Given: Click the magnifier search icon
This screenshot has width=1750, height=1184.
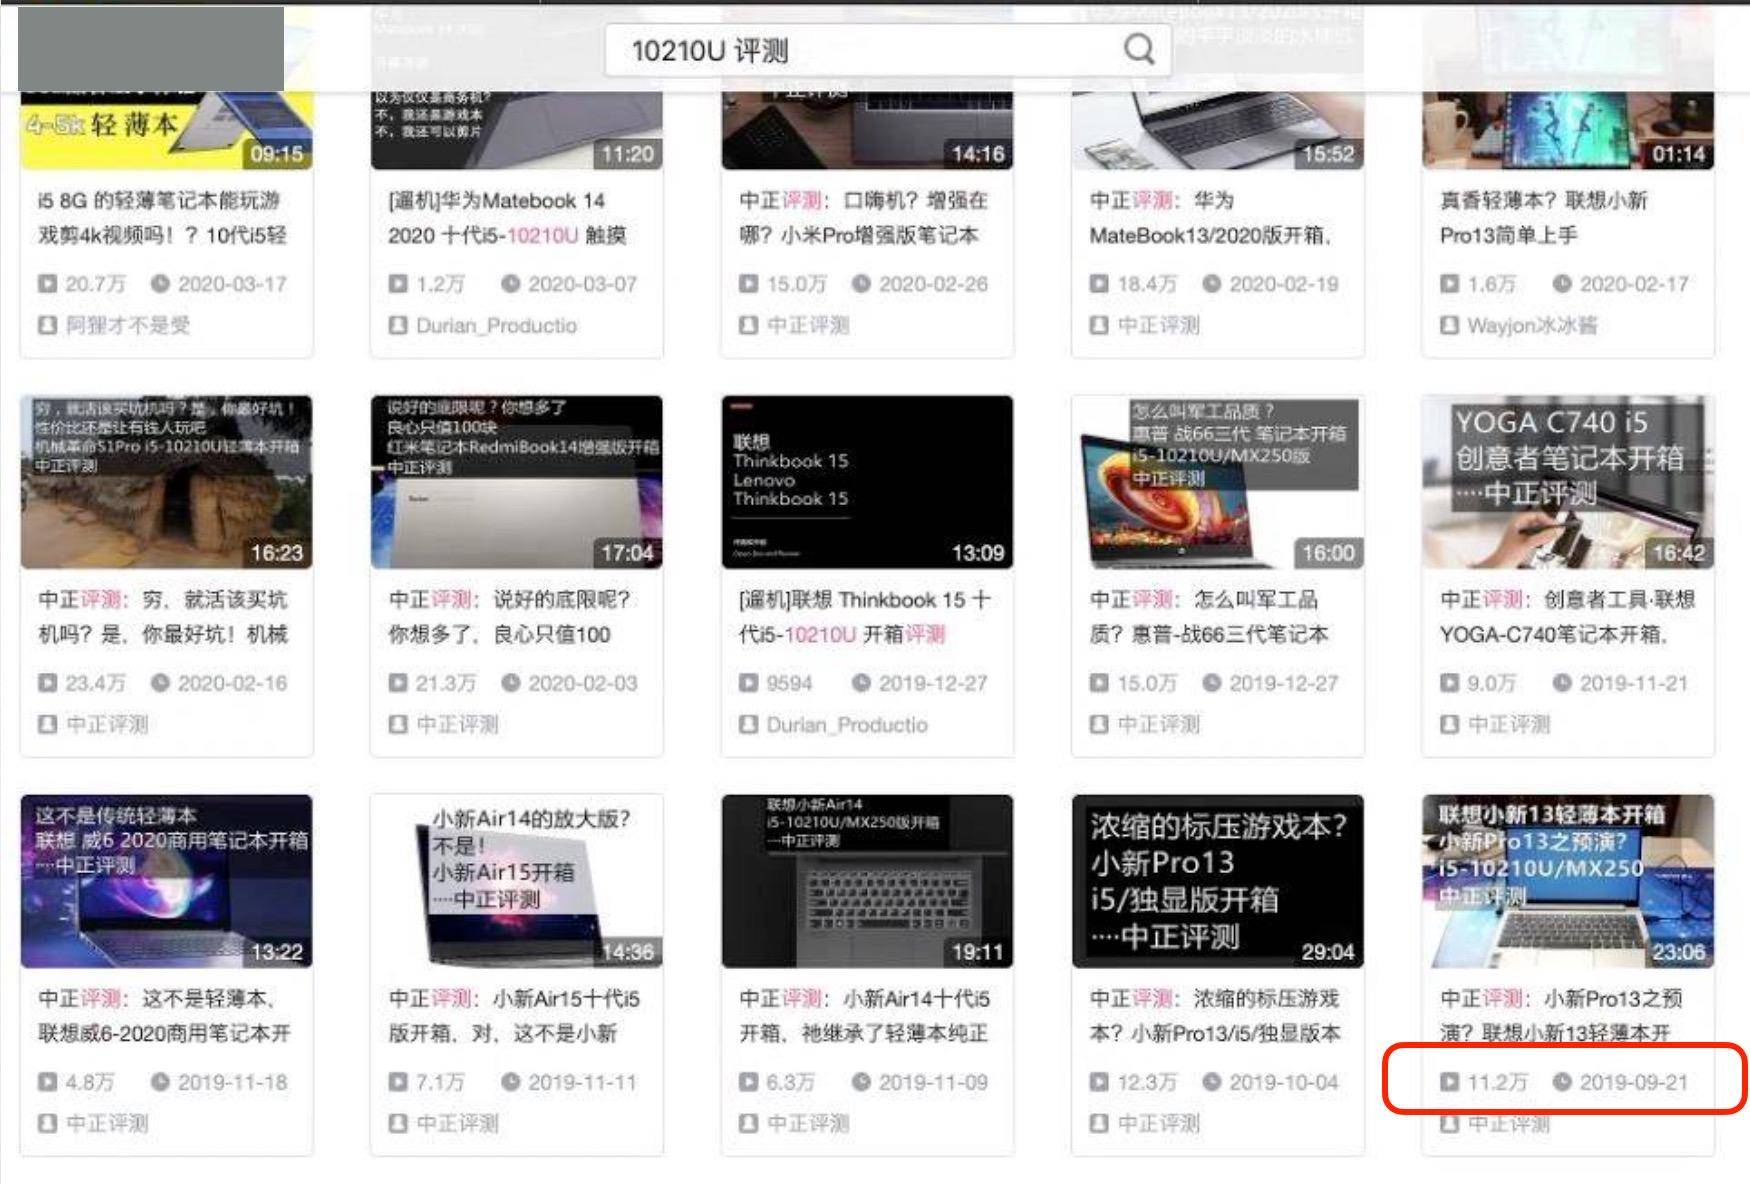Looking at the screenshot, I should 1139,49.
